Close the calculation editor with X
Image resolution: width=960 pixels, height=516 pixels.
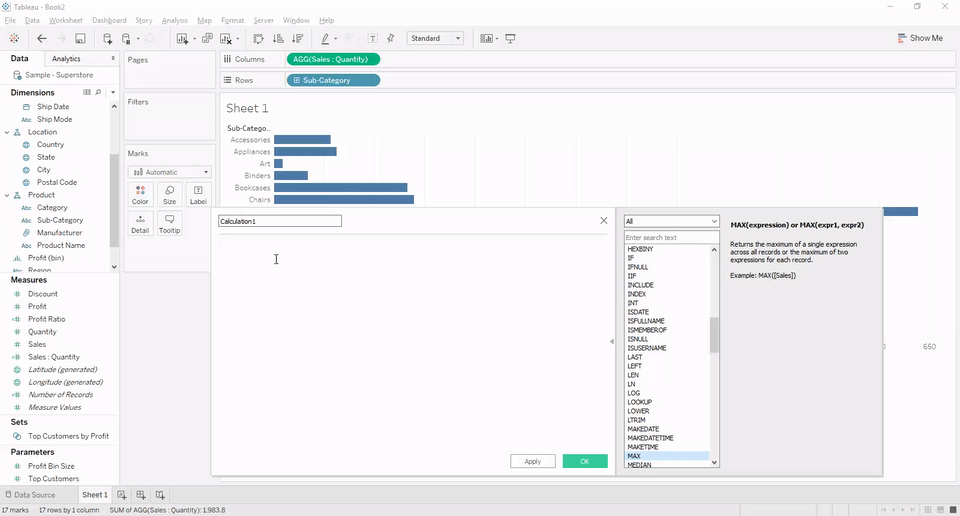click(x=603, y=220)
